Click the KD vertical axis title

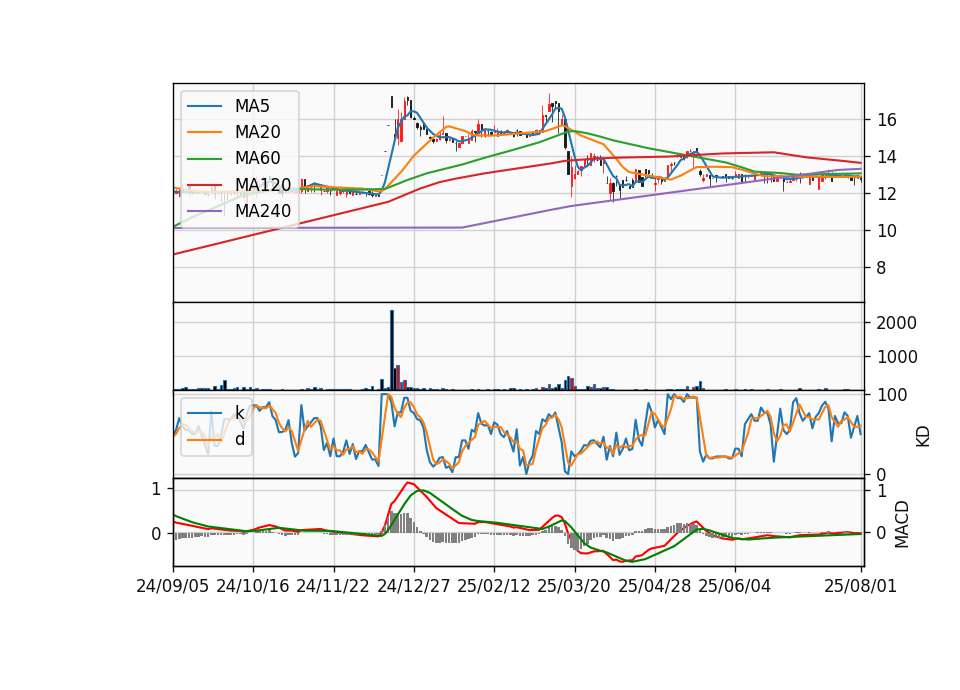pos(923,436)
